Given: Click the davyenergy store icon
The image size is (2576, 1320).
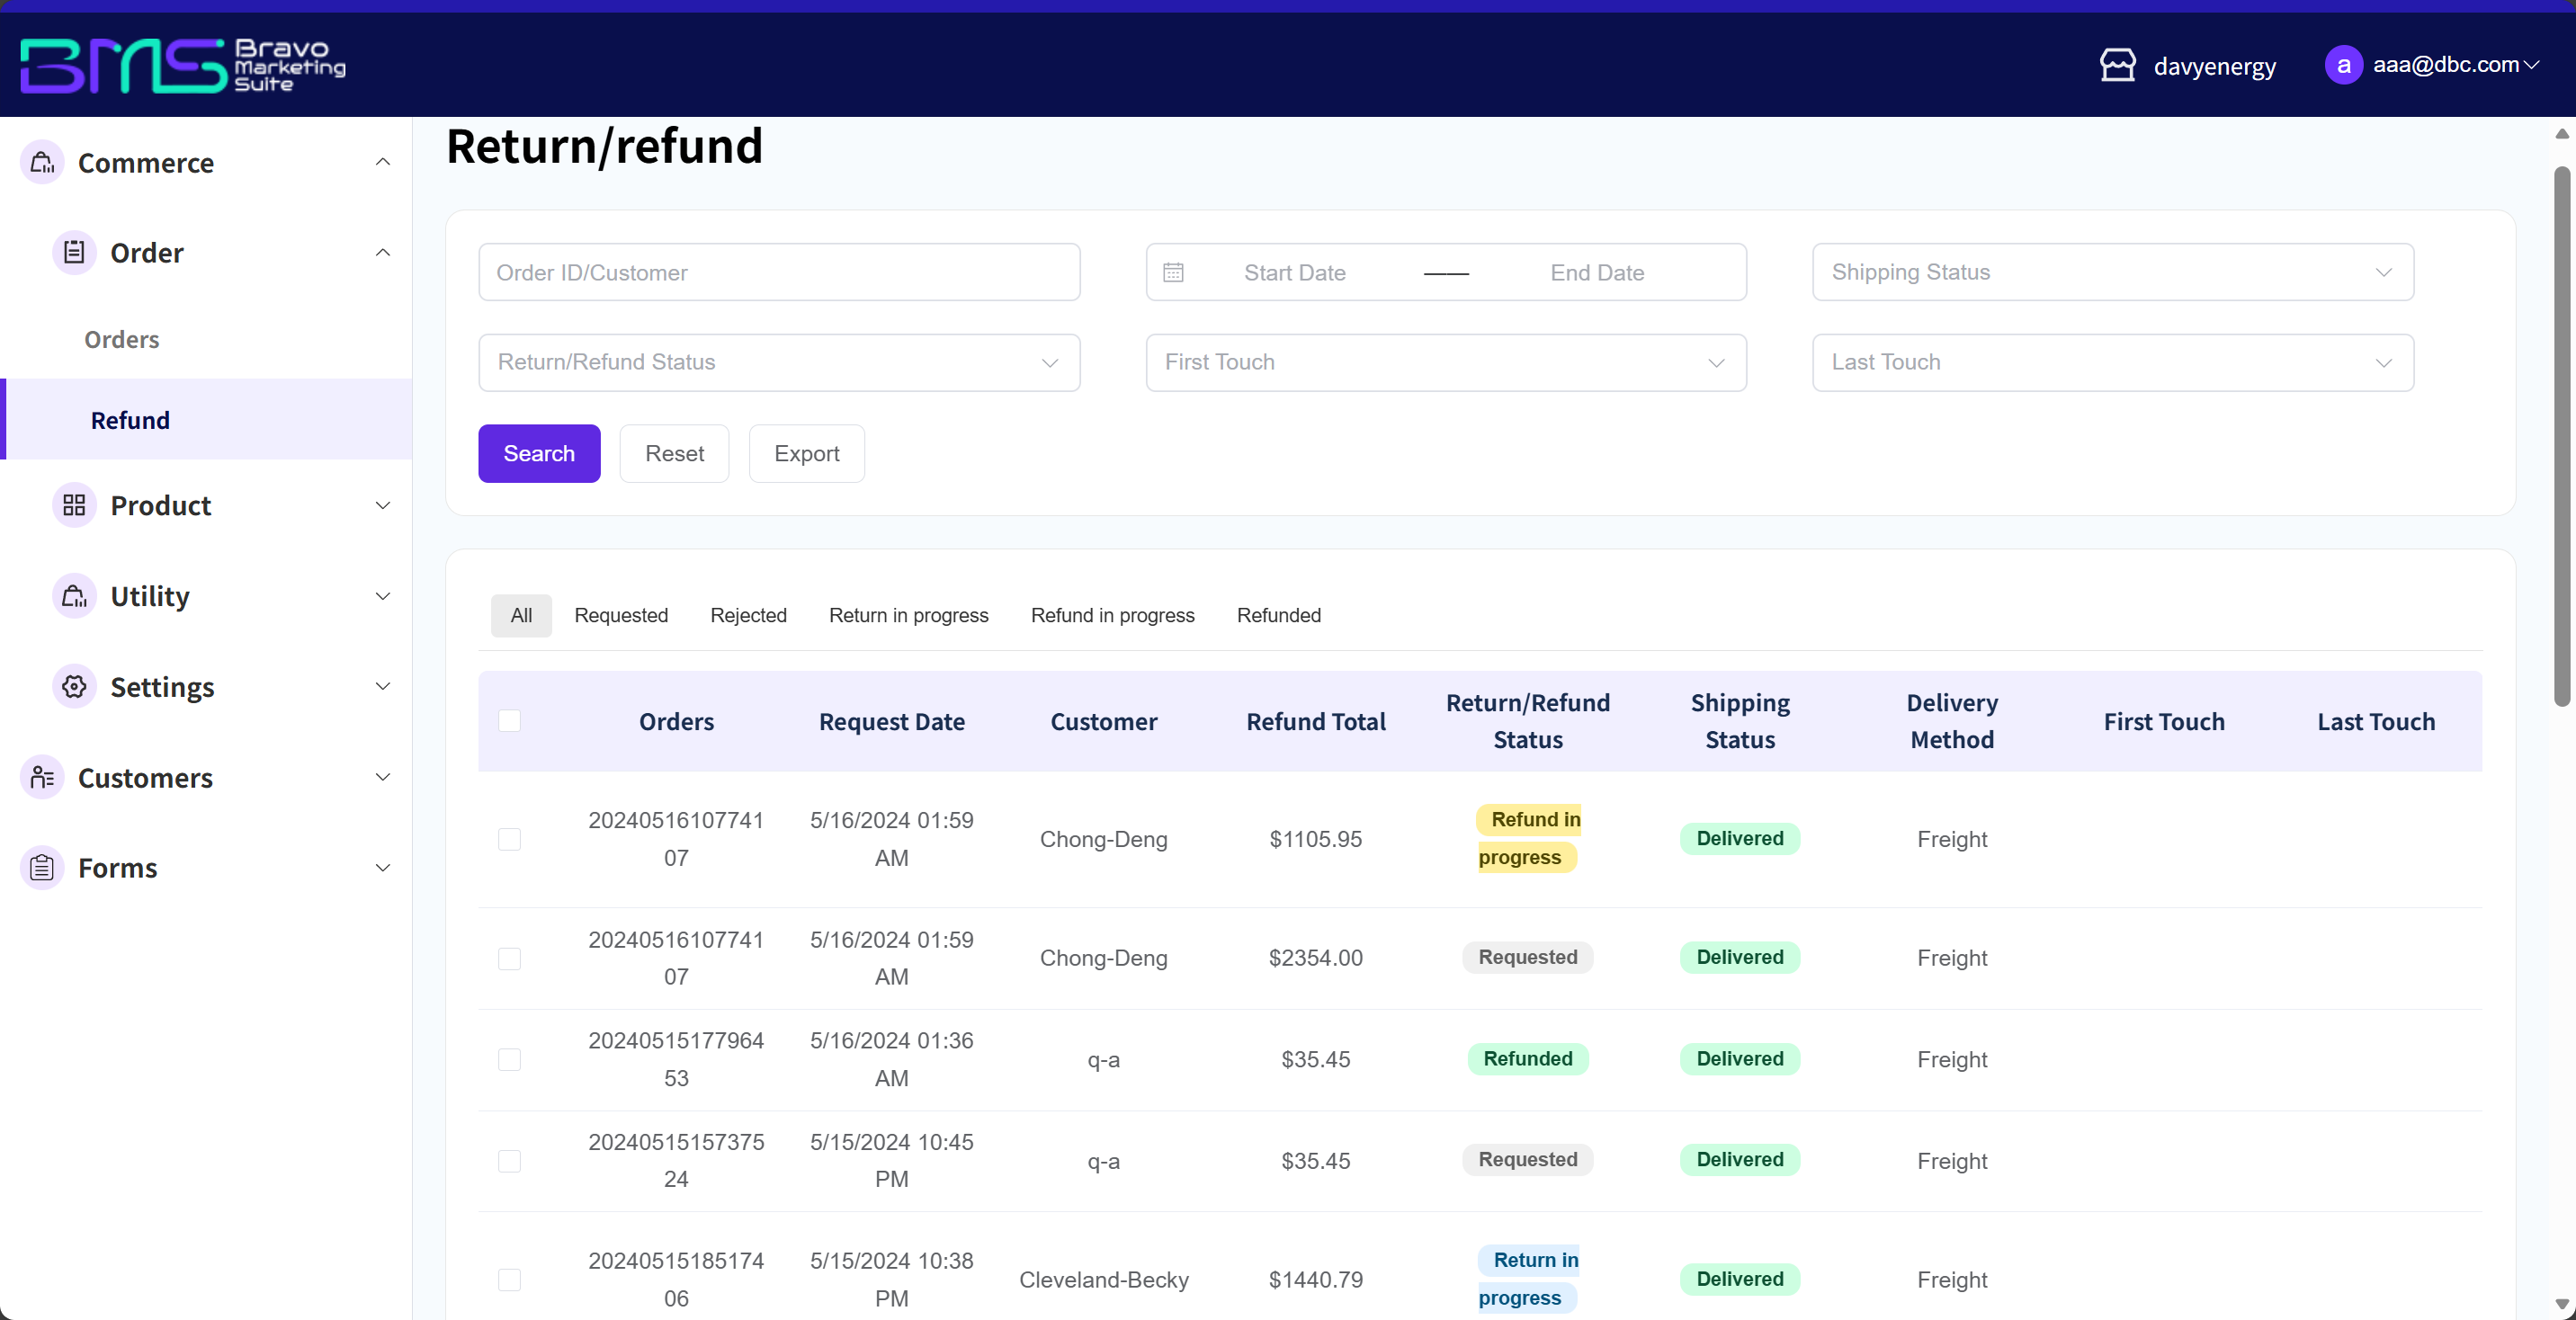Looking at the screenshot, I should (x=2117, y=65).
